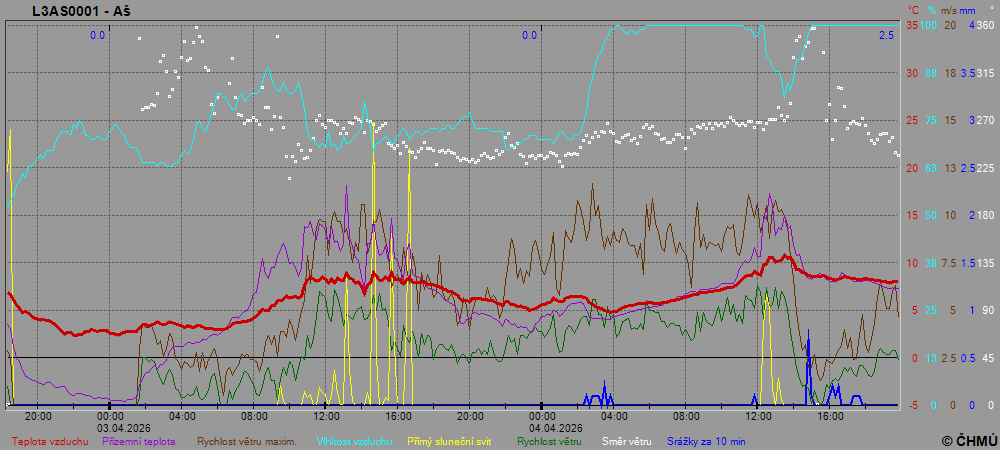
Task: Select the Rychlost větru maxim. legend label
Action: pyautogui.click(x=246, y=441)
